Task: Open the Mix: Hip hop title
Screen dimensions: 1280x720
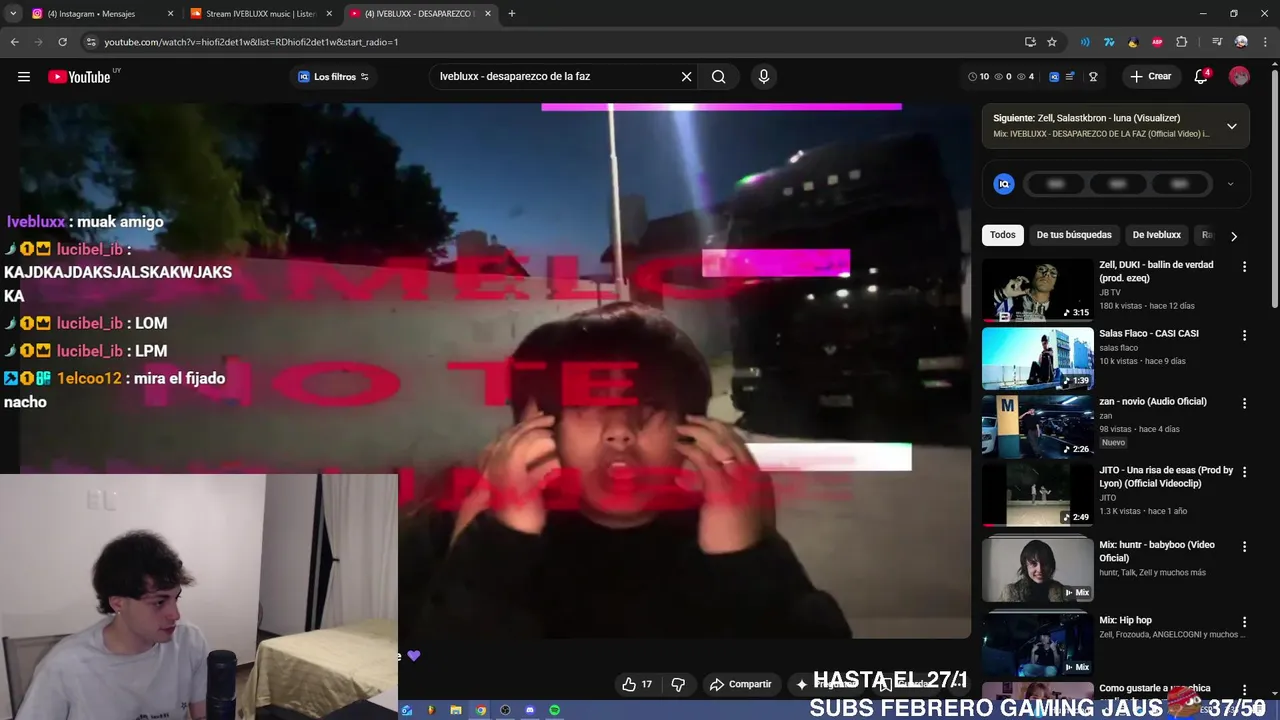Action: click(1125, 620)
